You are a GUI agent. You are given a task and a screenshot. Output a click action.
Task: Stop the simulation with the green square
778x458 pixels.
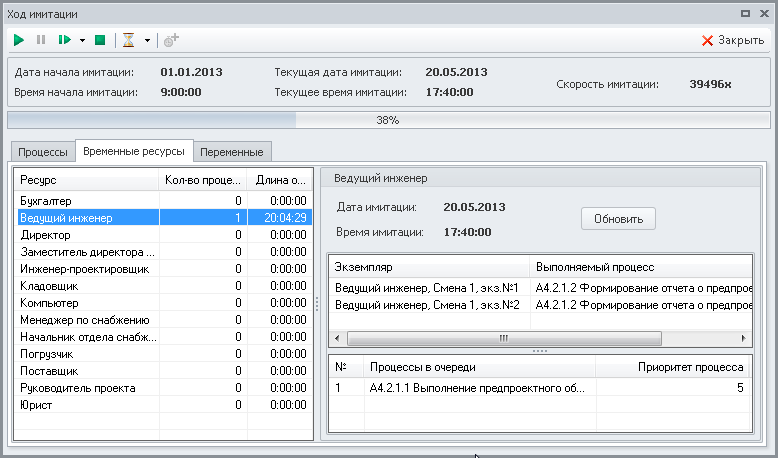(100, 40)
